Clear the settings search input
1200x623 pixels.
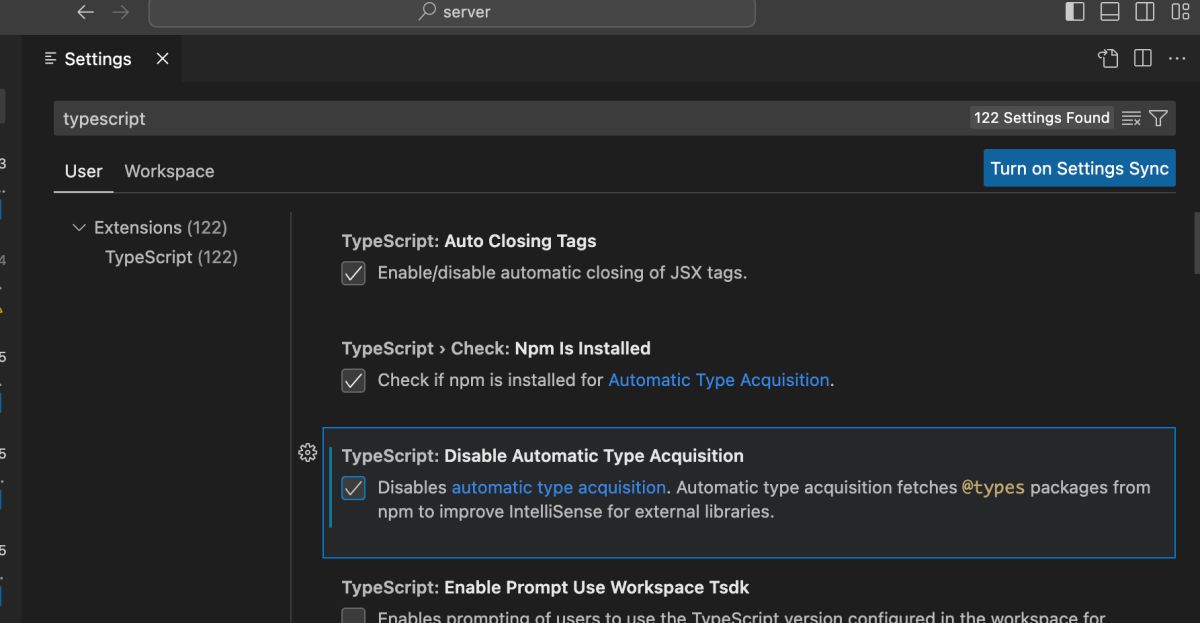tap(1131, 118)
